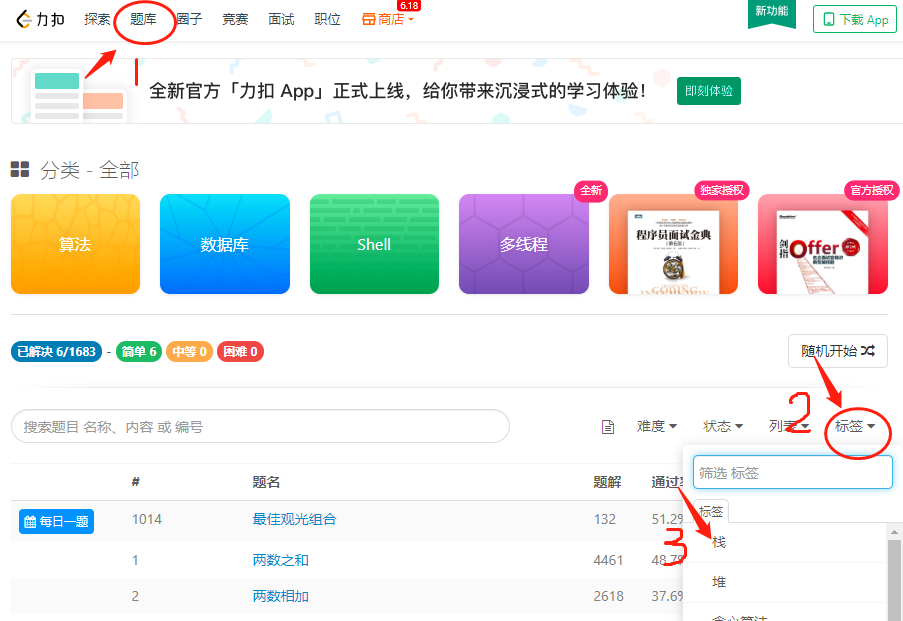Open the 商店 shopping icon with 6.18 badge
The width and height of the screenshot is (903, 621).
pyautogui.click(x=368, y=18)
